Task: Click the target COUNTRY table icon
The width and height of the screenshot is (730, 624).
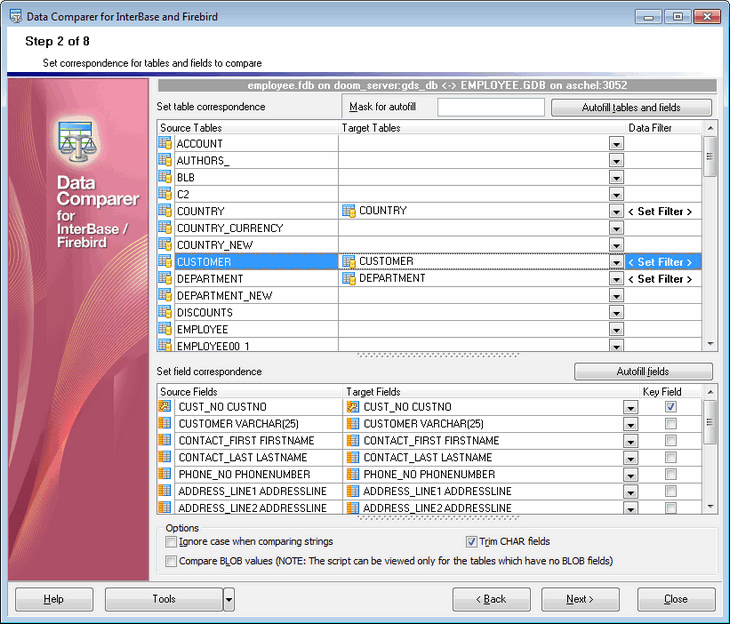Action: pyautogui.click(x=349, y=210)
